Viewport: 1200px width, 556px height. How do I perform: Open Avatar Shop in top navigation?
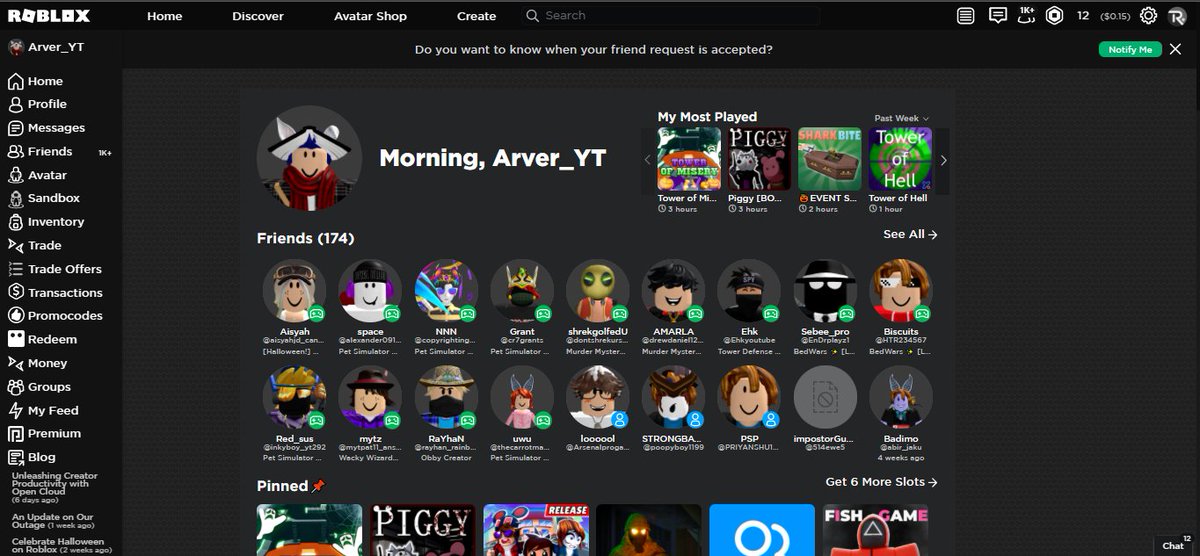[x=370, y=16]
